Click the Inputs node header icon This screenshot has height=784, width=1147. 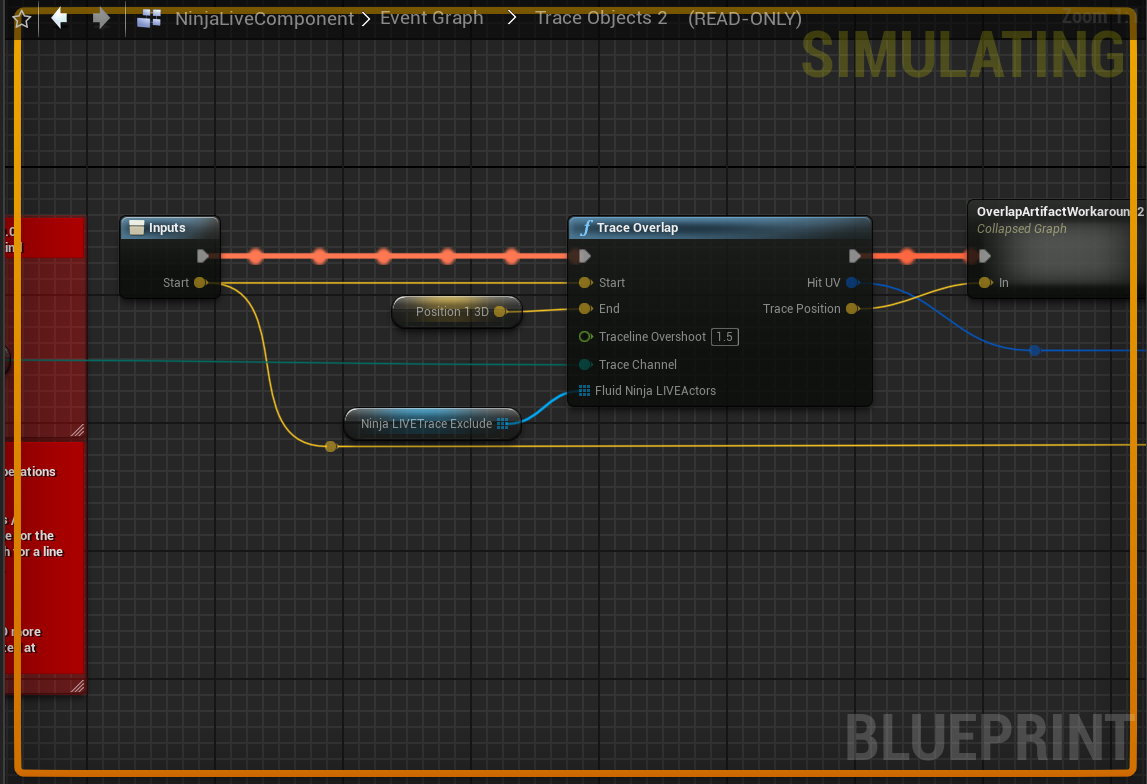137,228
